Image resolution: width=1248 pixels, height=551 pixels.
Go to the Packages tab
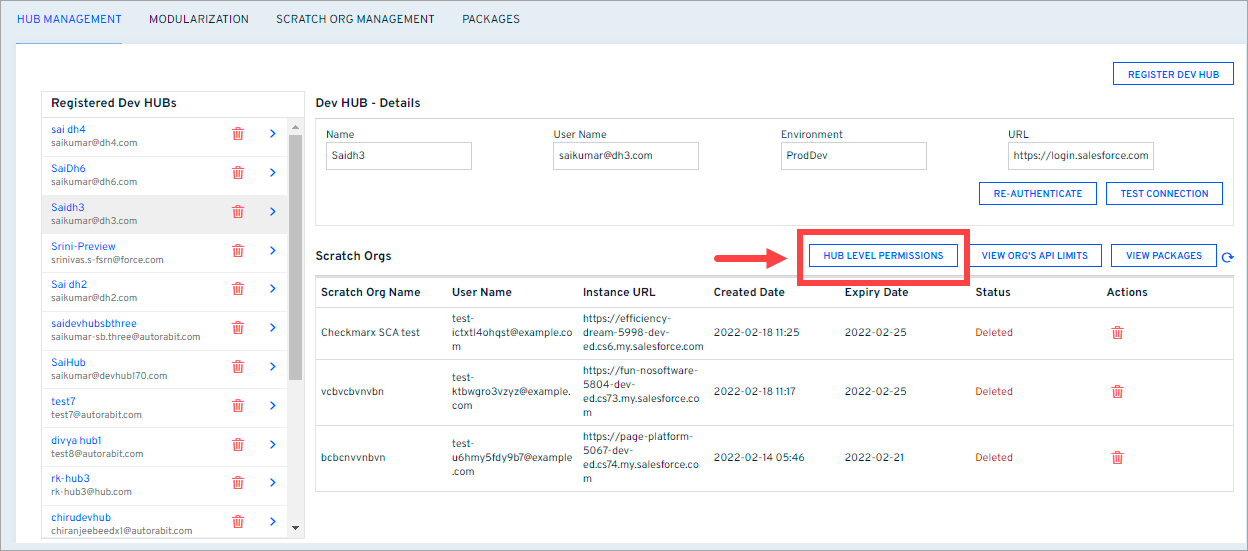490,19
